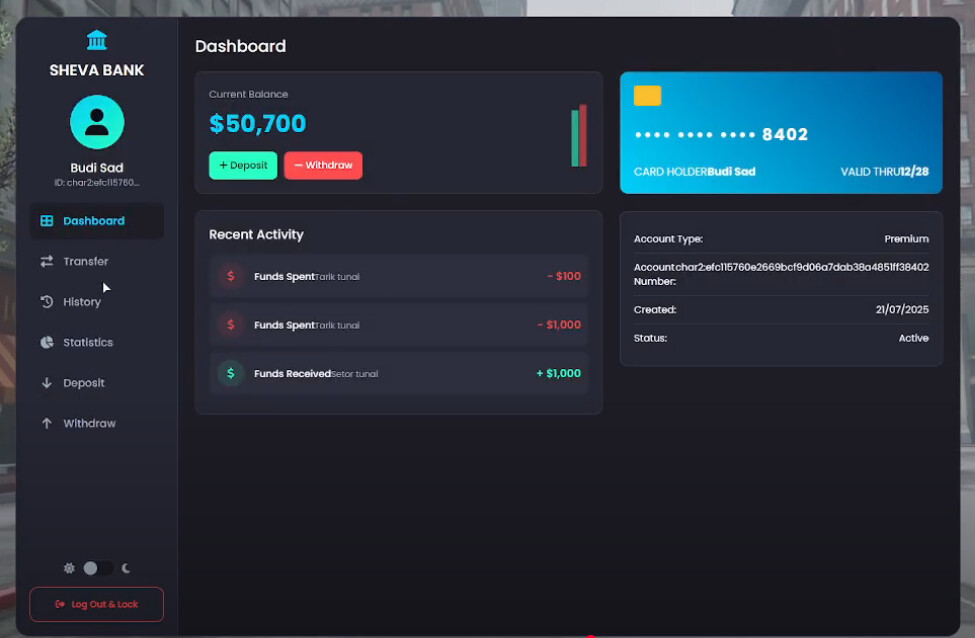
Task: Click the - $100 amount in recent activity
Action: point(564,276)
